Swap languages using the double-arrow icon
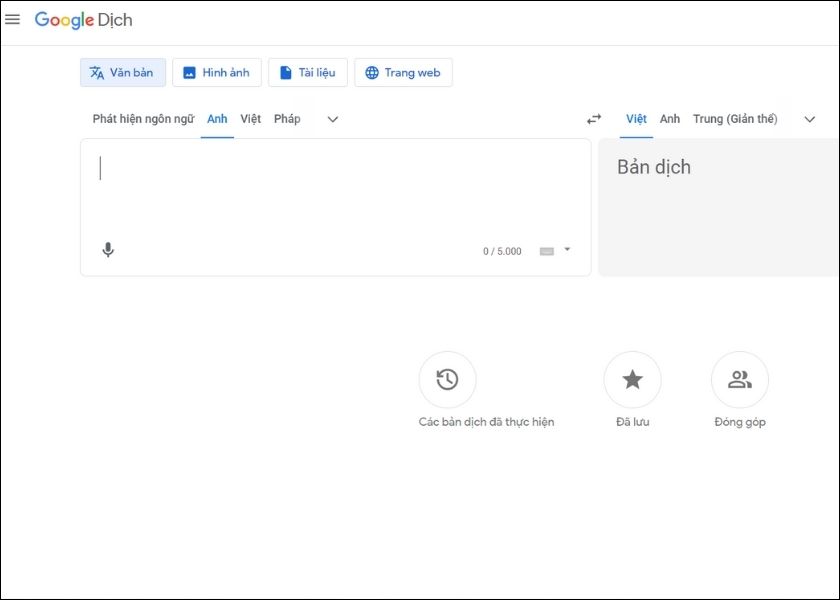840x600 pixels. (x=592, y=118)
